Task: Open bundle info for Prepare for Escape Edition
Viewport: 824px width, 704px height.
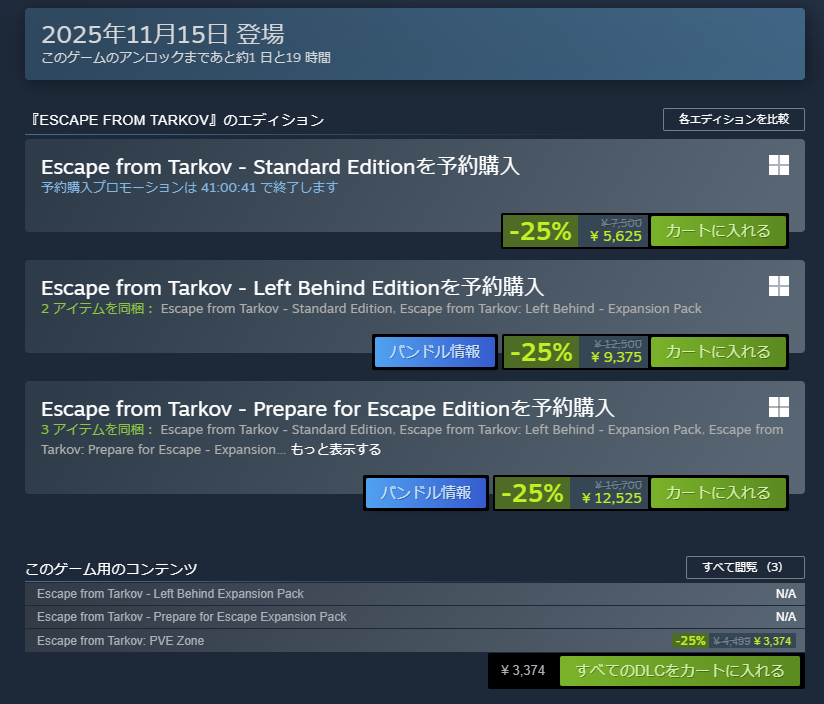Action: point(426,493)
